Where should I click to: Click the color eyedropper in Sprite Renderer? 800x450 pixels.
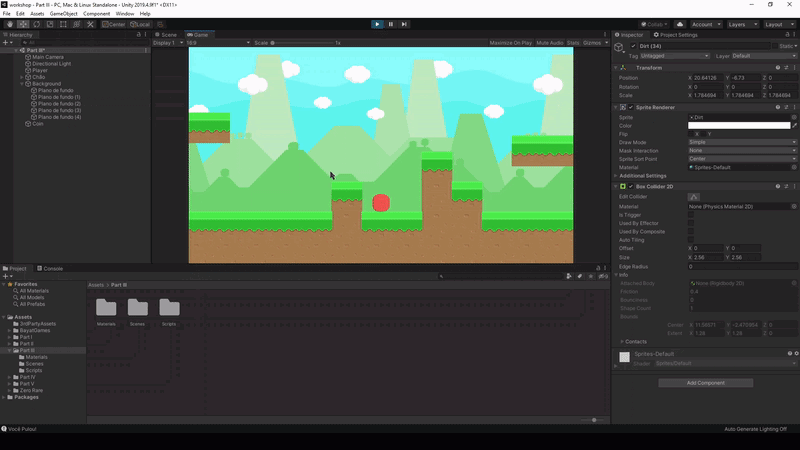795,126
